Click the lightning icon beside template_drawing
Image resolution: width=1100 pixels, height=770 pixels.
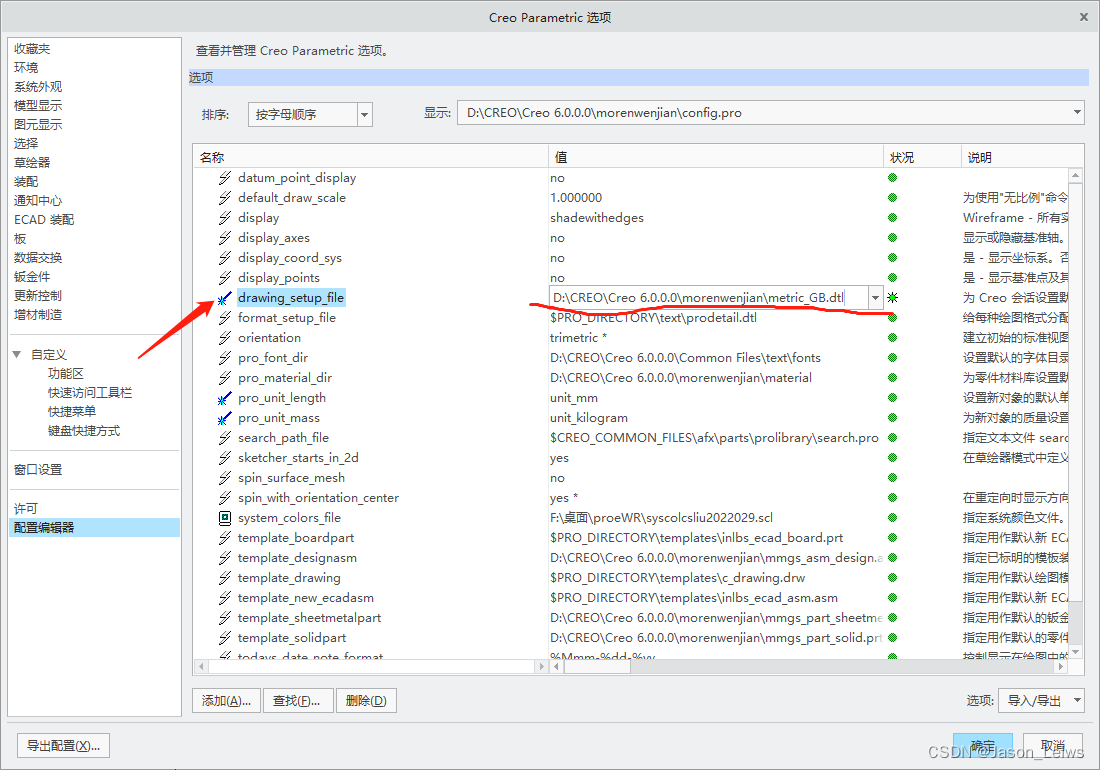click(x=224, y=578)
